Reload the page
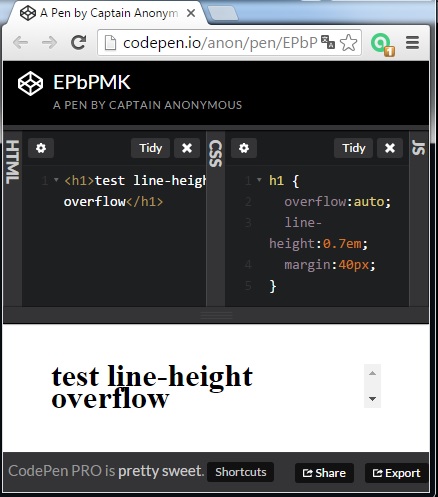This screenshot has width=438, height=497. pyautogui.click(x=79, y=42)
